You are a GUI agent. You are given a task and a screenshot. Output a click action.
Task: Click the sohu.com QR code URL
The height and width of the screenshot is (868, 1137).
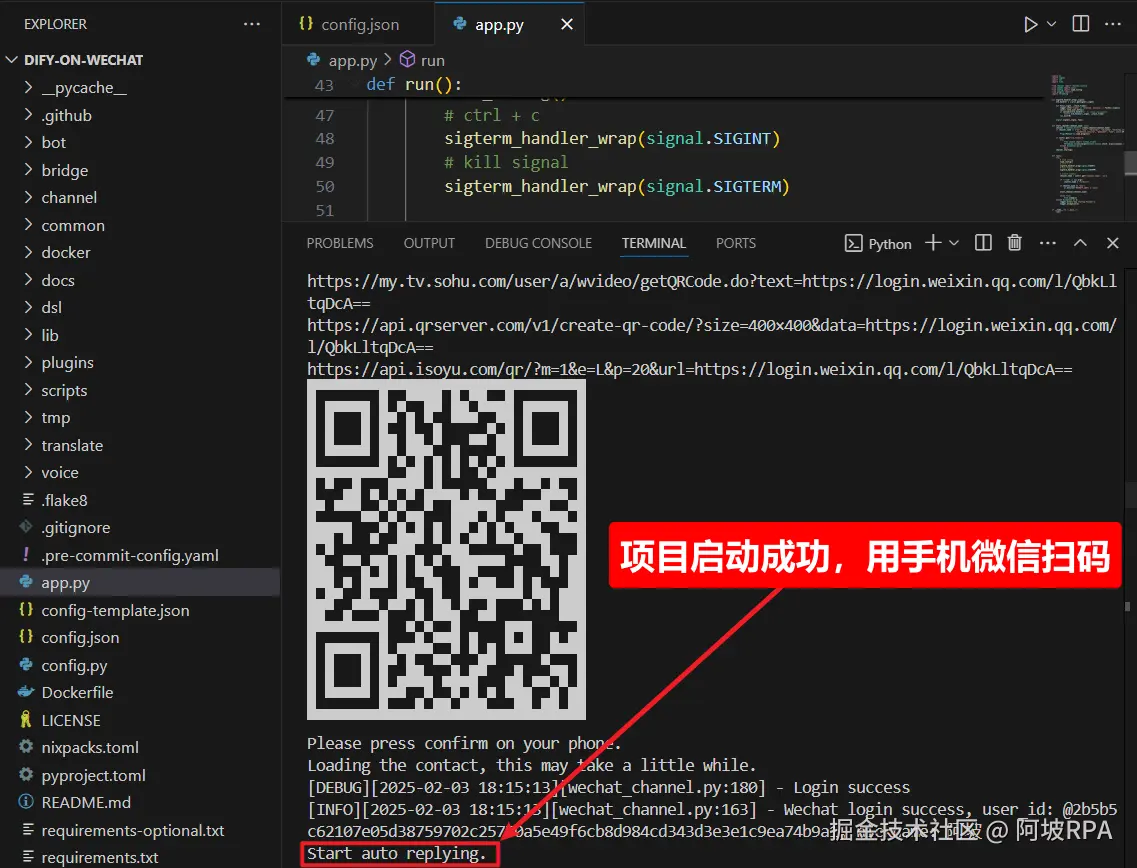[711, 292]
